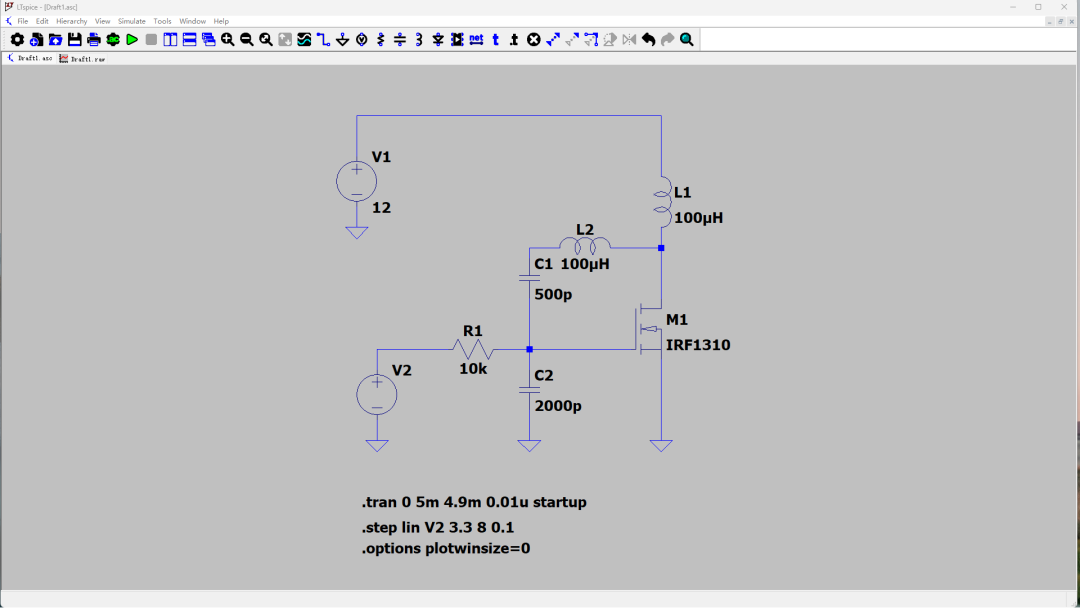Redo the last undone action

click(x=667, y=40)
